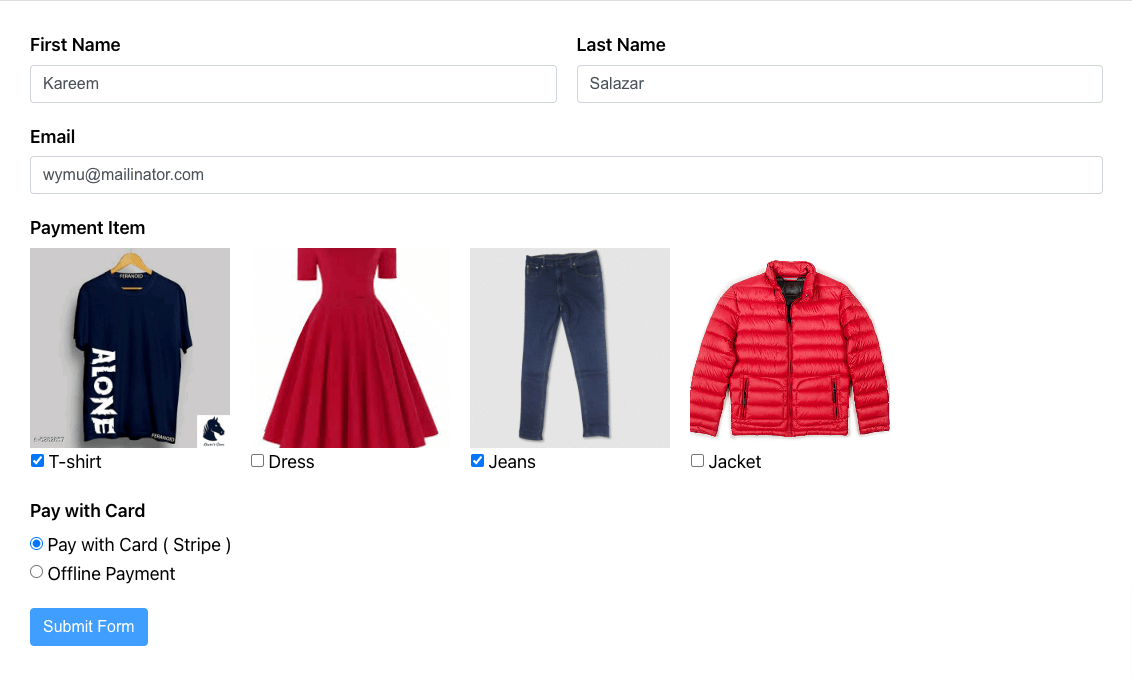Select Pay with Card (Stripe) radio button
Image resolution: width=1132 pixels, height=695 pixels.
pyautogui.click(x=37, y=543)
